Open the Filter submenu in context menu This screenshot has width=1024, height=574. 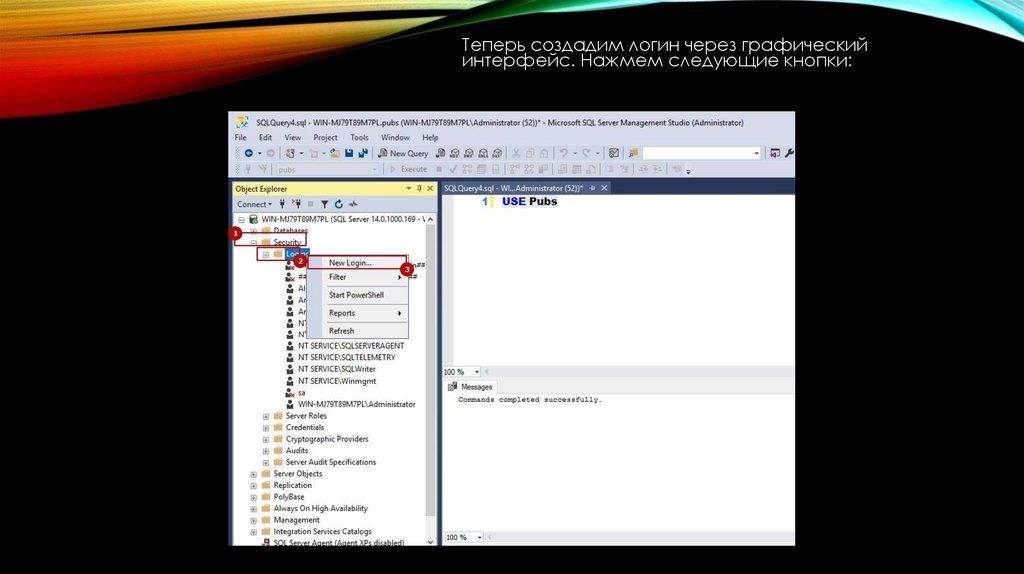pos(358,278)
